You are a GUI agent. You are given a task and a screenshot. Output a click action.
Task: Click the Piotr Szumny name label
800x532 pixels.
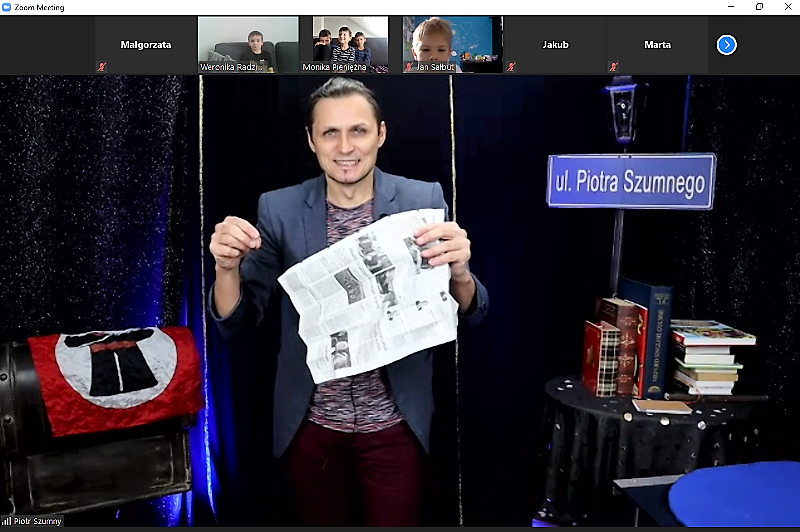[x=37, y=521]
